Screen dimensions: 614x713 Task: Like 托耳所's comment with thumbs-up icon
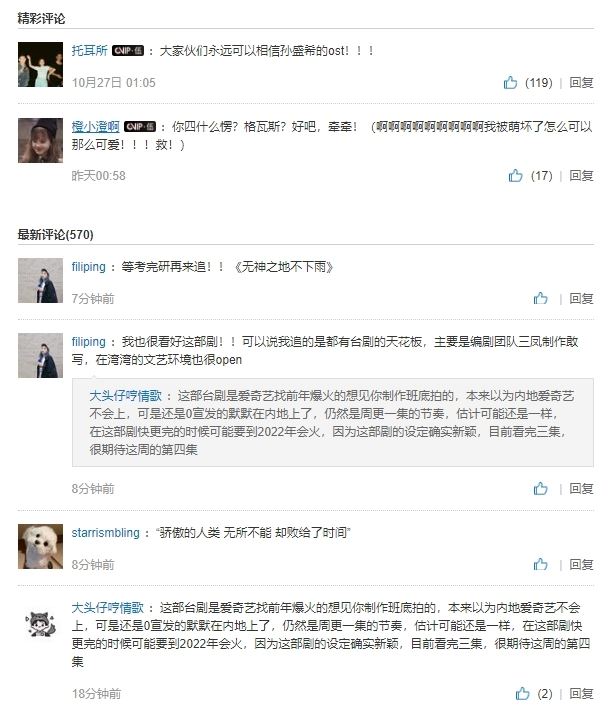tap(511, 83)
